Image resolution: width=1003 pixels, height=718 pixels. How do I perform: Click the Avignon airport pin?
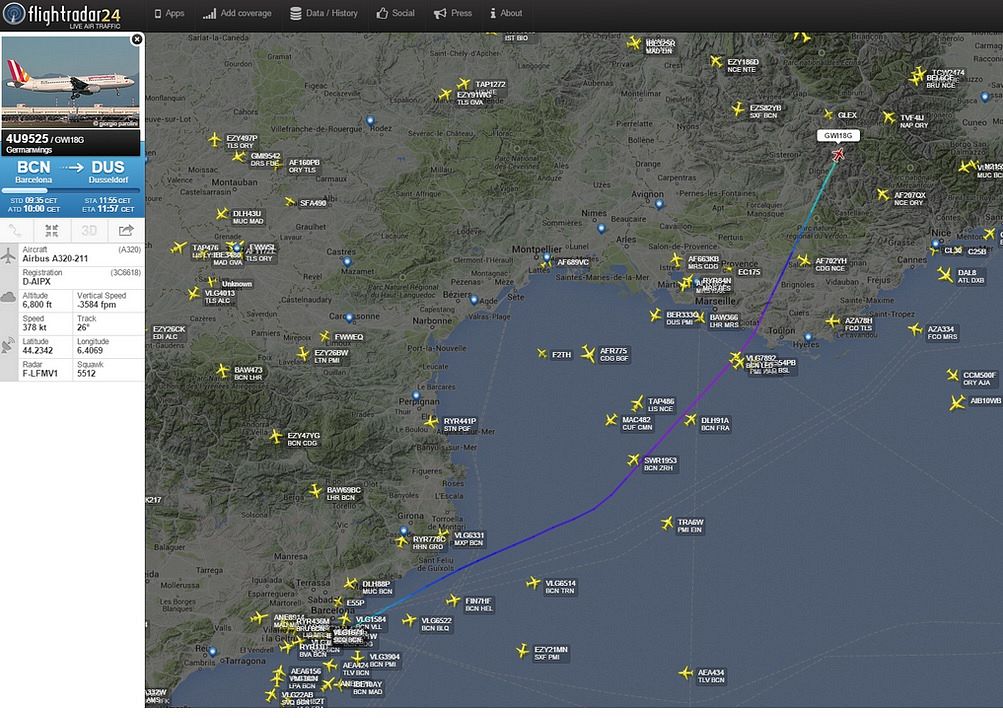tap(659, 205)
